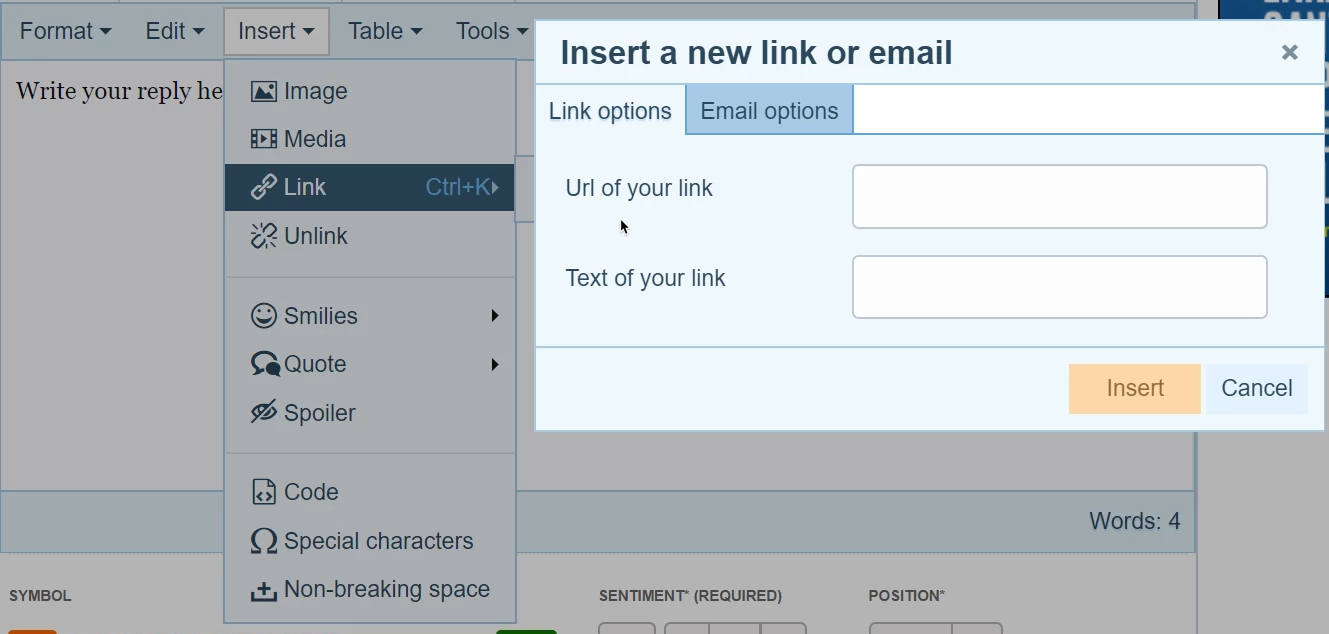
Task: Open the Smilies face icon entry
Action: click(263, 316)
